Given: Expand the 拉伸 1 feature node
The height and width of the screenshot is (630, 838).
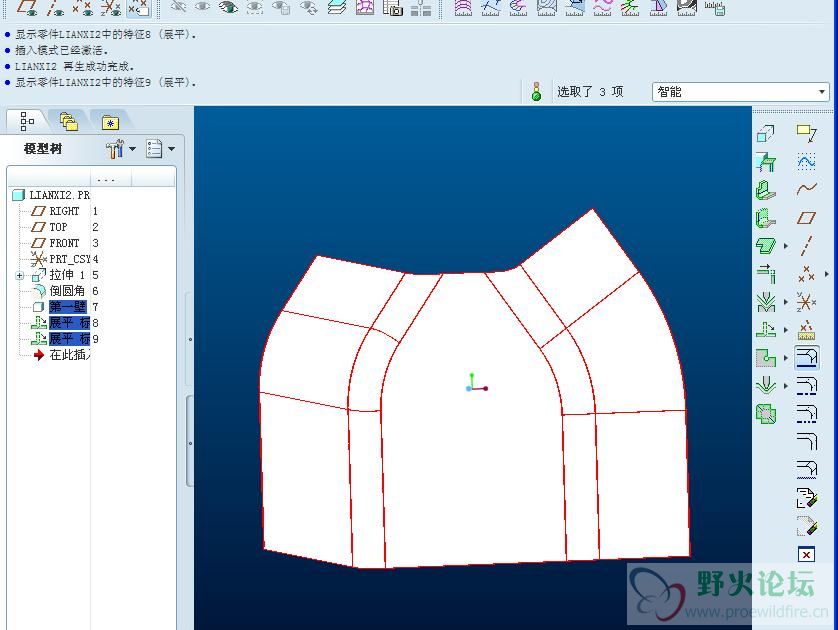Looking at the screenshot, I should pos(20,276).
